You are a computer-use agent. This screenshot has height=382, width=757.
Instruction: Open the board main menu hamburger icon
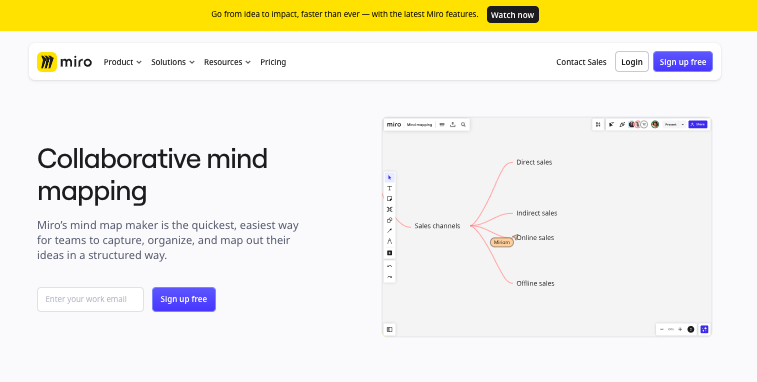point(442,125)
